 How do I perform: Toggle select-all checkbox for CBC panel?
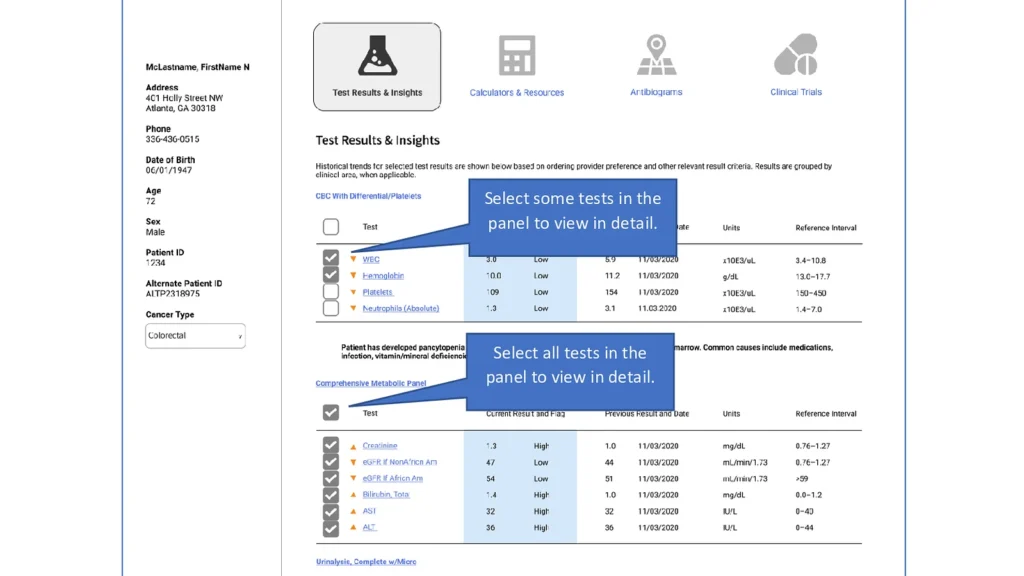point(331,227)
